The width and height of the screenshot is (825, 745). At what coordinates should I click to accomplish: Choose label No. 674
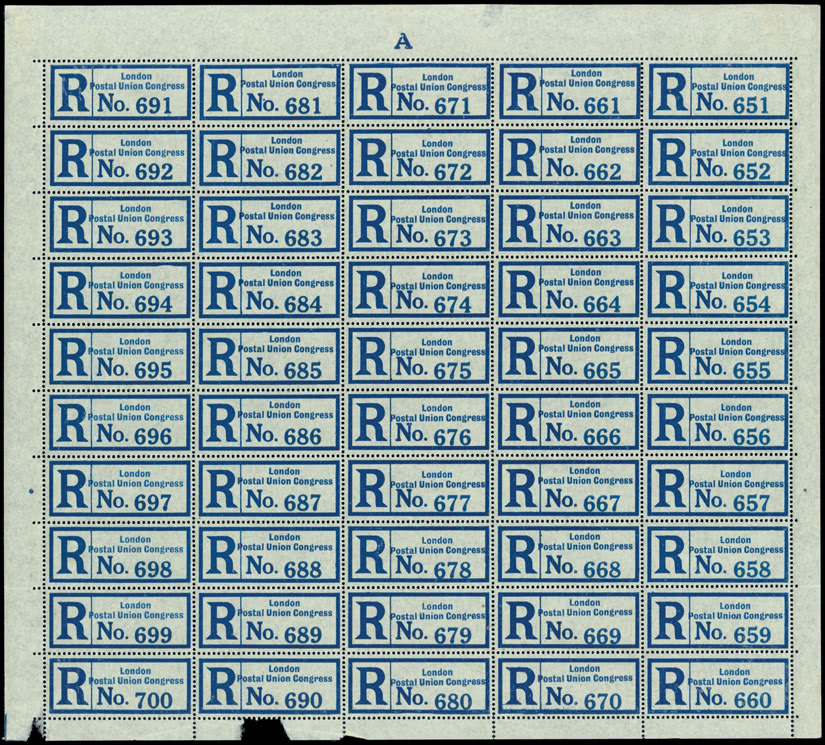pyautogui.click(x=419, y=291)
